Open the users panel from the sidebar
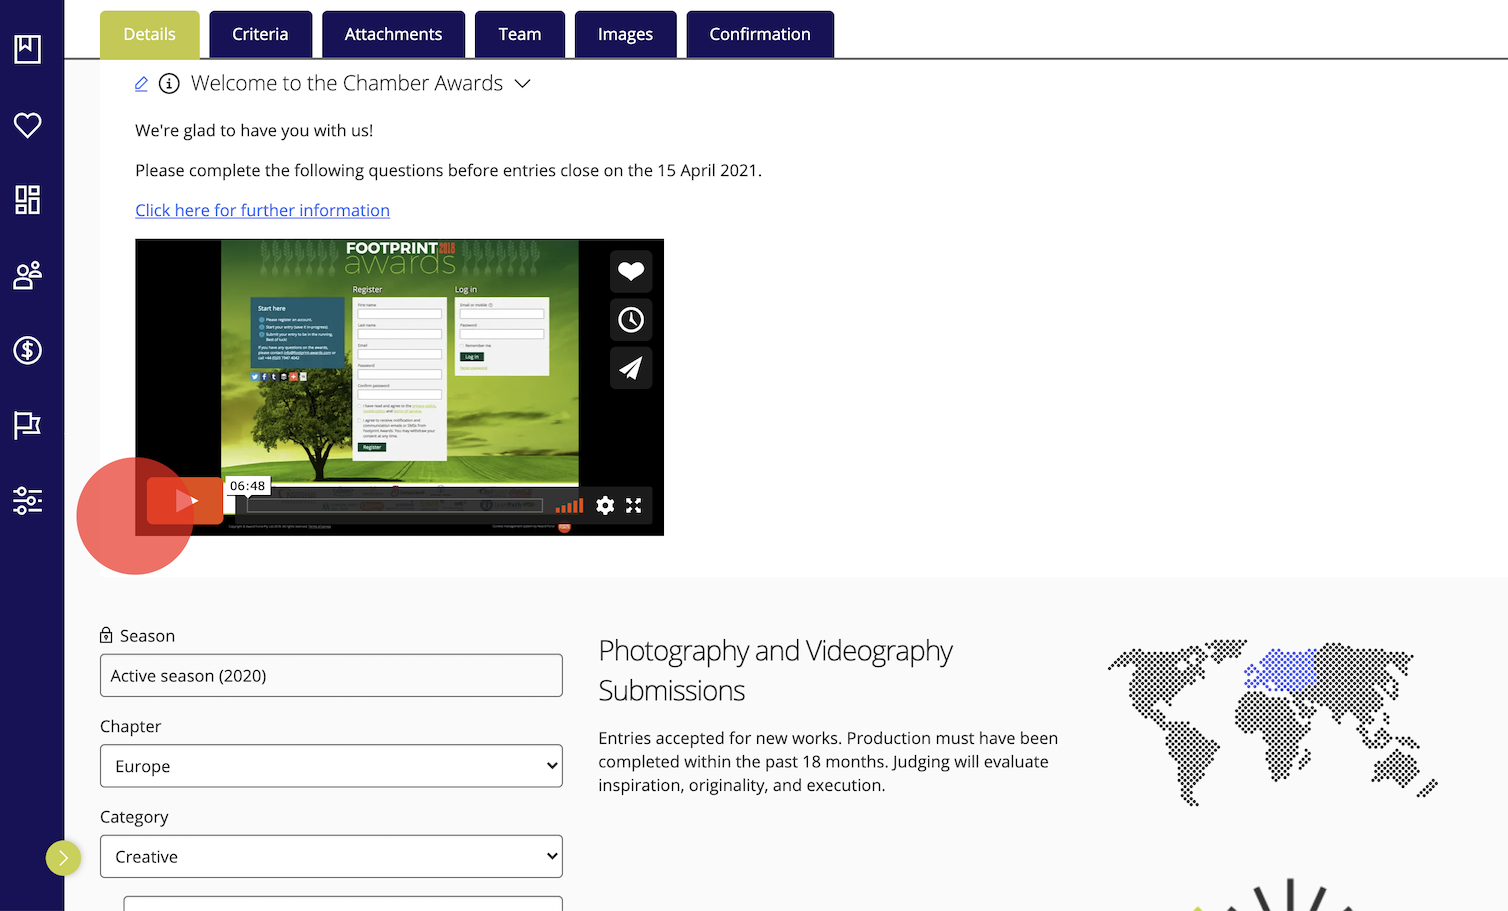The height and width of the screenshot is (911, 1508). coord(27,275)
